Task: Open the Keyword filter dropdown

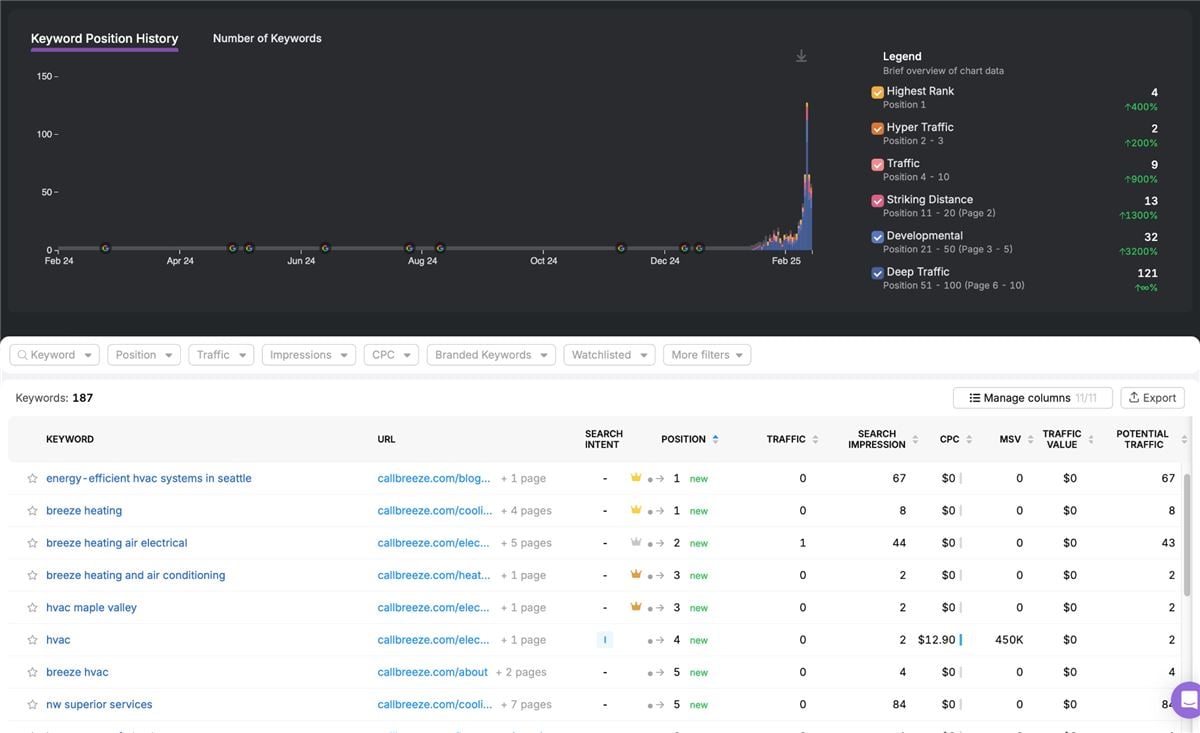Action: click(54, 355)
